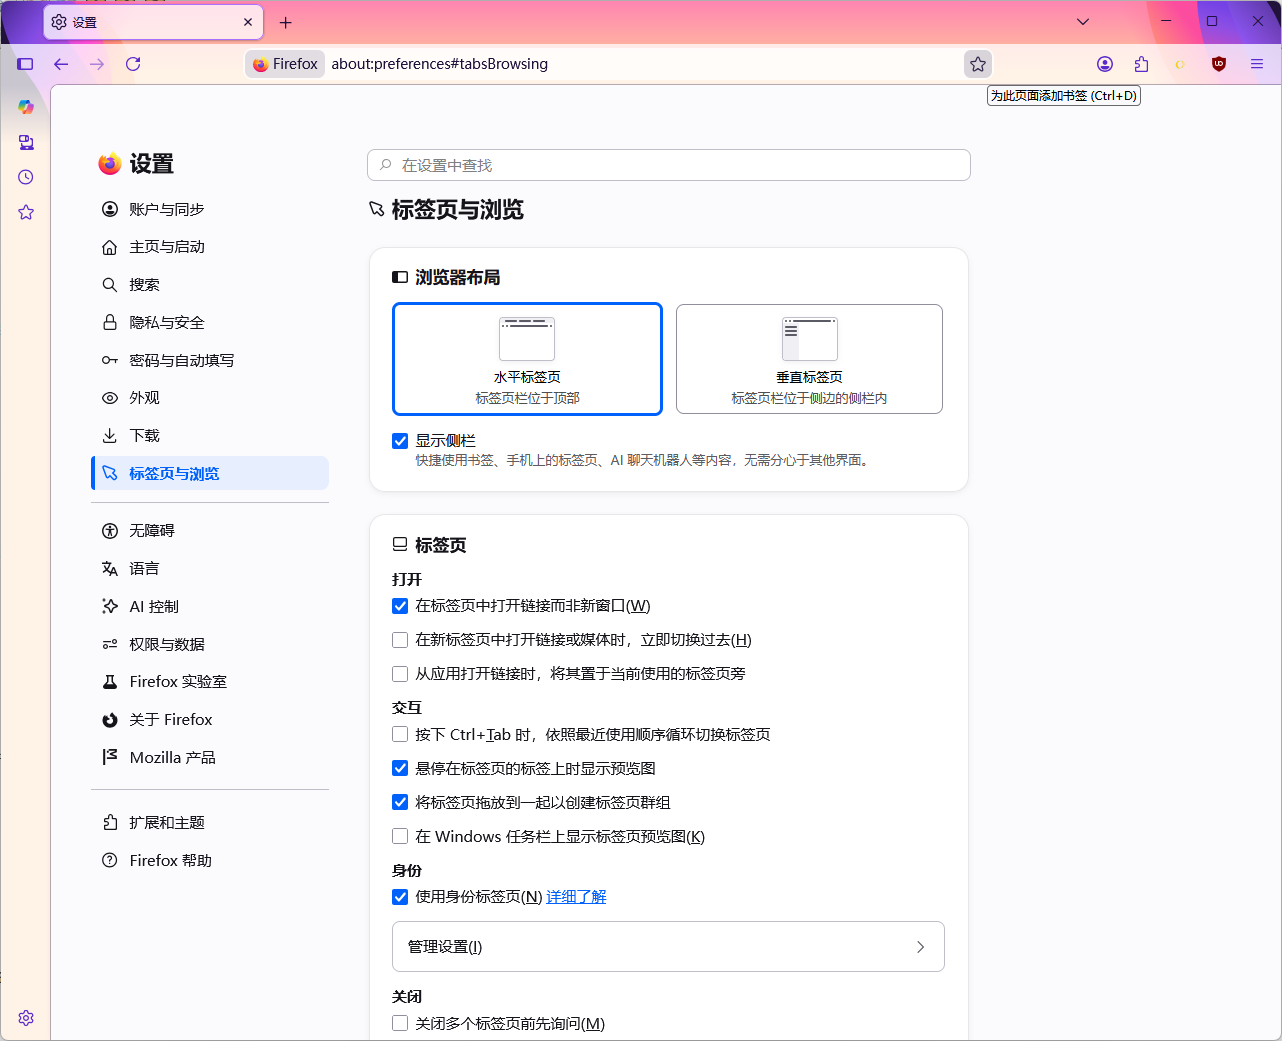This screenshot has width=1282, height=1041.
Task: Open the AI chatbot sidebar icon
Action: coord(26,107)
